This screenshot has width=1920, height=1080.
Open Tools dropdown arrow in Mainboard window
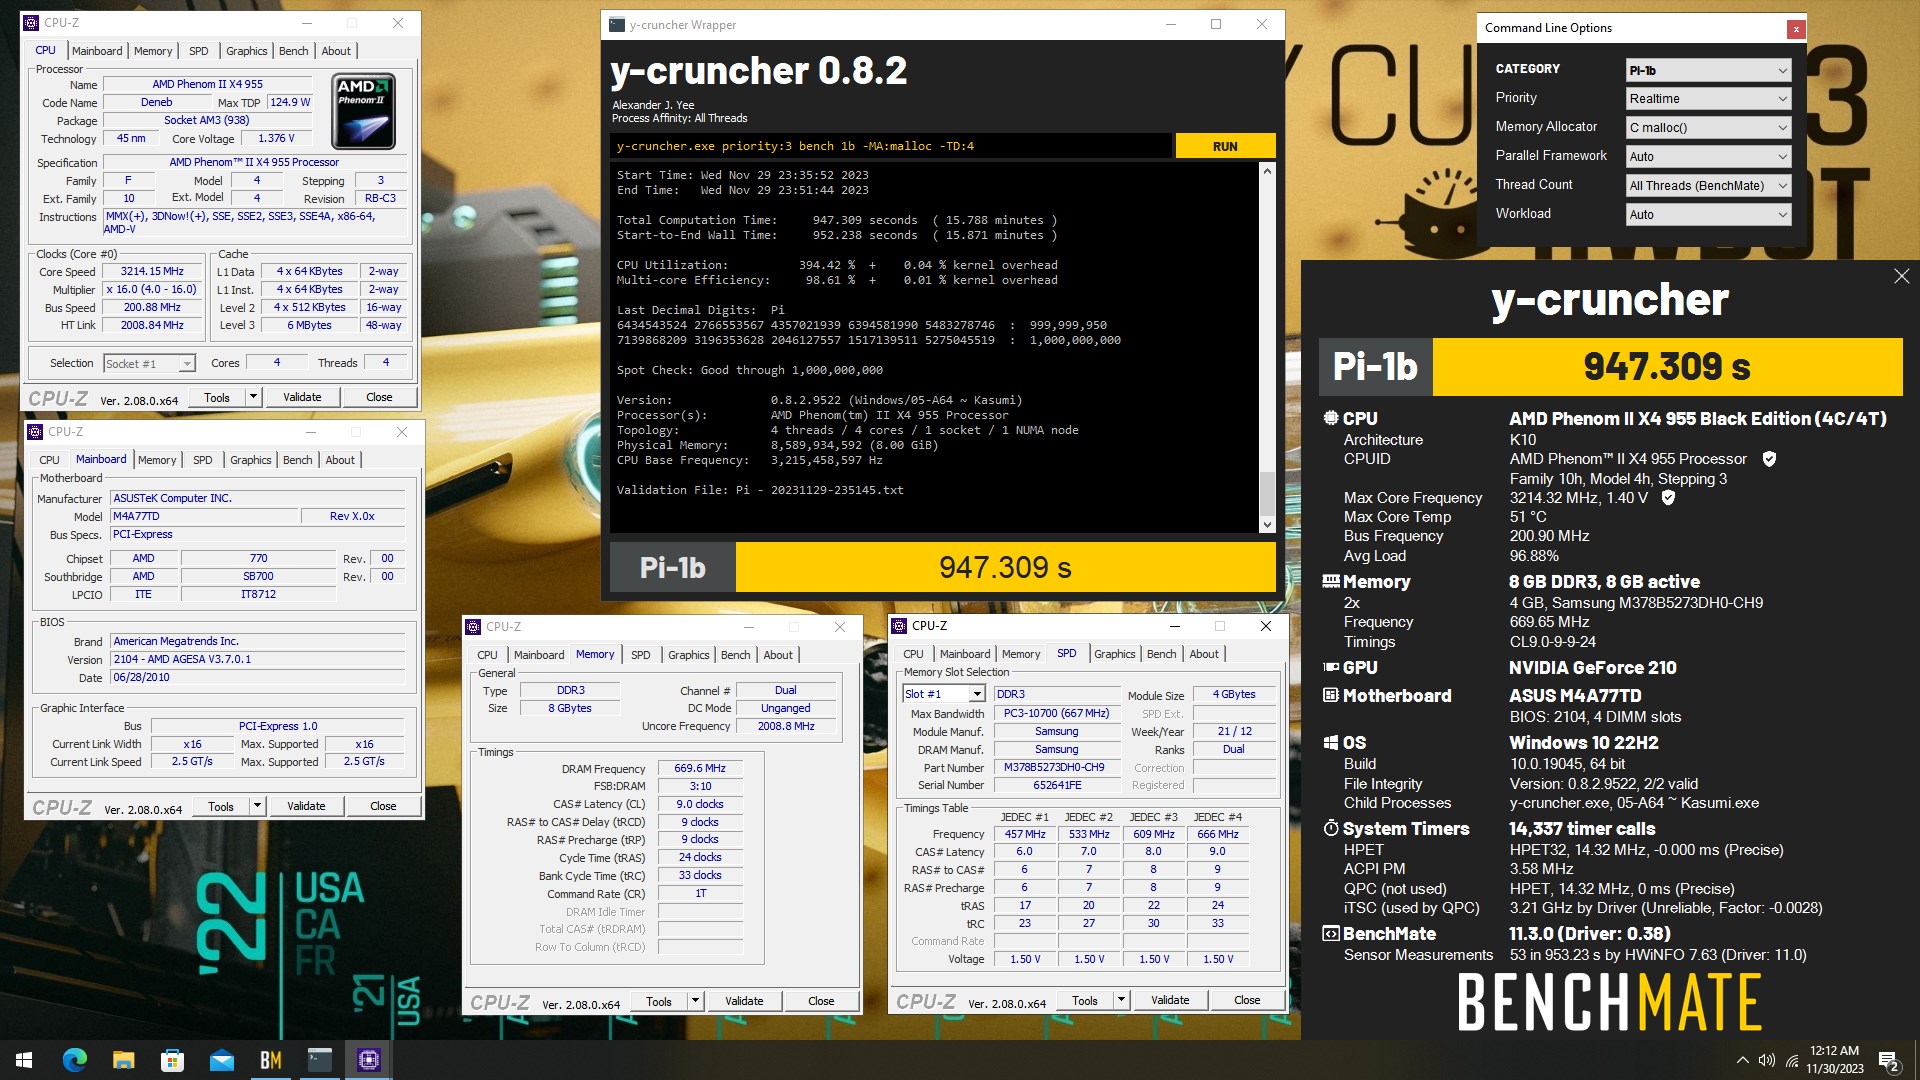click(x=257, y=806)
